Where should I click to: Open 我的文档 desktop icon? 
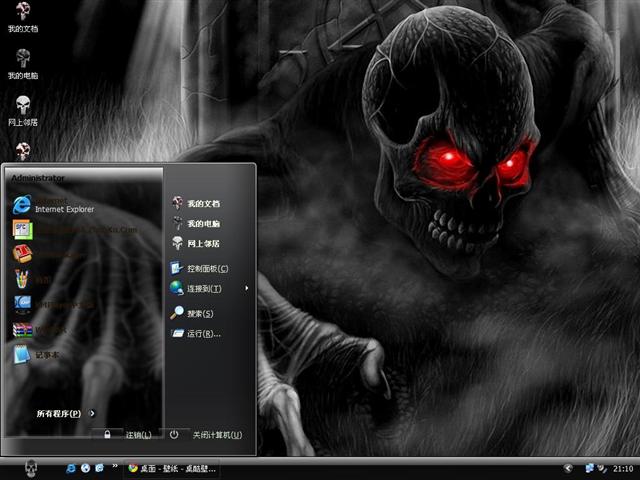point(23,17)
